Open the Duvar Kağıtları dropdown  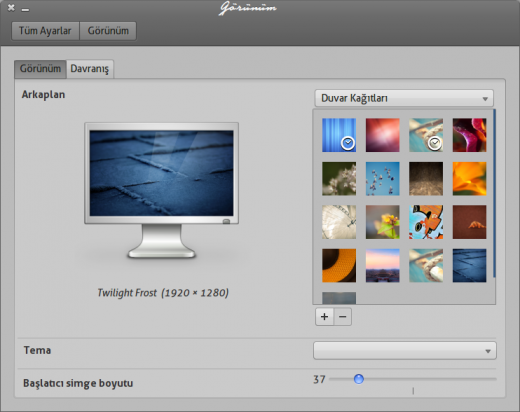[x=404, y=98]
